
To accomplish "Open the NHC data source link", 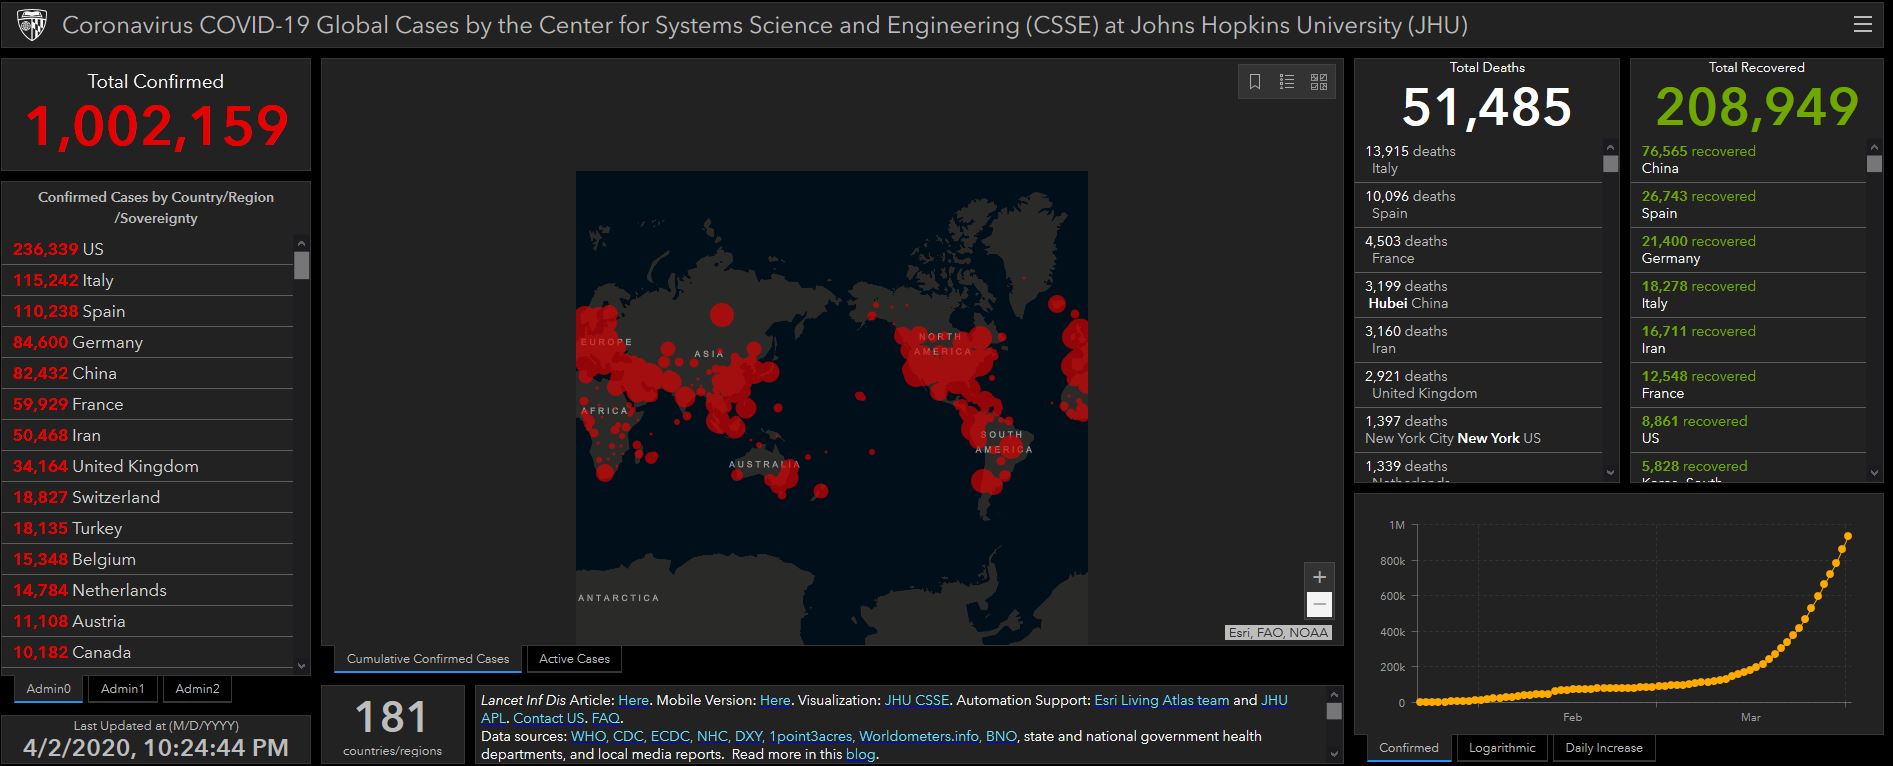I will point(712,737).
